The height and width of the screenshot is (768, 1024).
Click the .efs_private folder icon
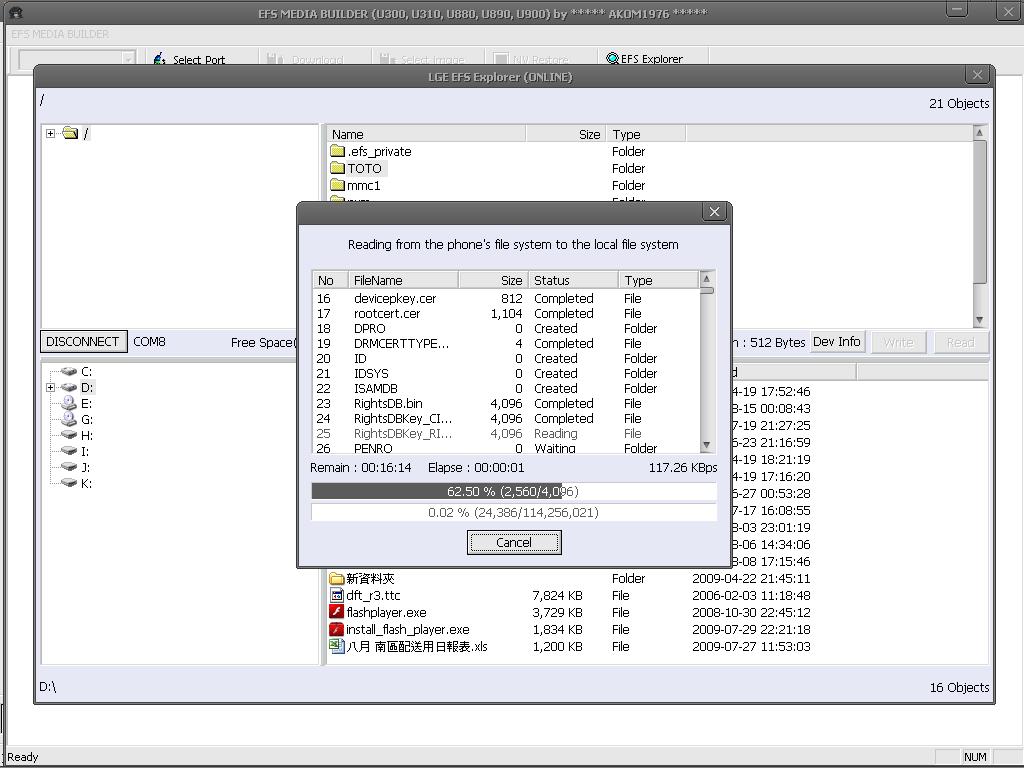pos(337,151)
